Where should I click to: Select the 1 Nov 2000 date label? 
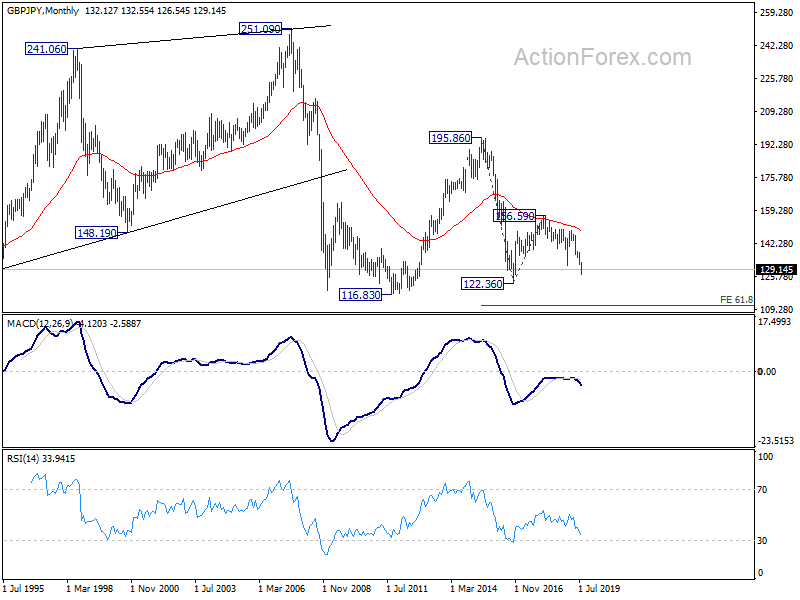tap(155, 588)
